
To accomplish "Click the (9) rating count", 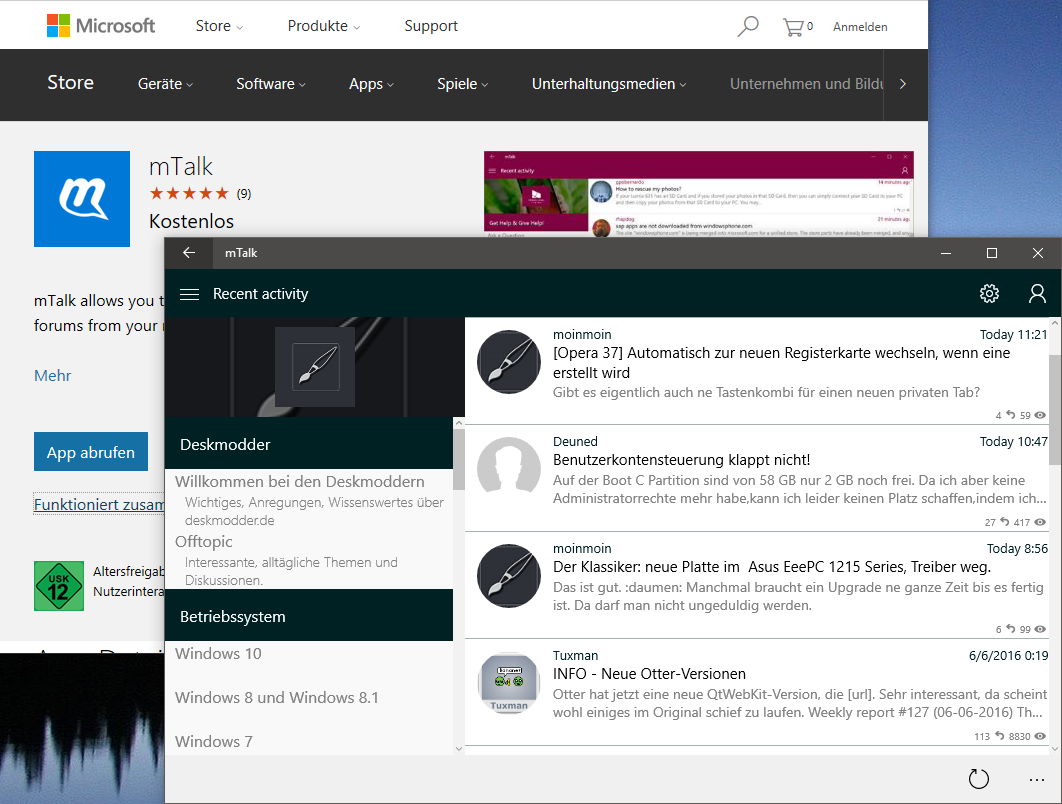I will [x=244, y=194].
